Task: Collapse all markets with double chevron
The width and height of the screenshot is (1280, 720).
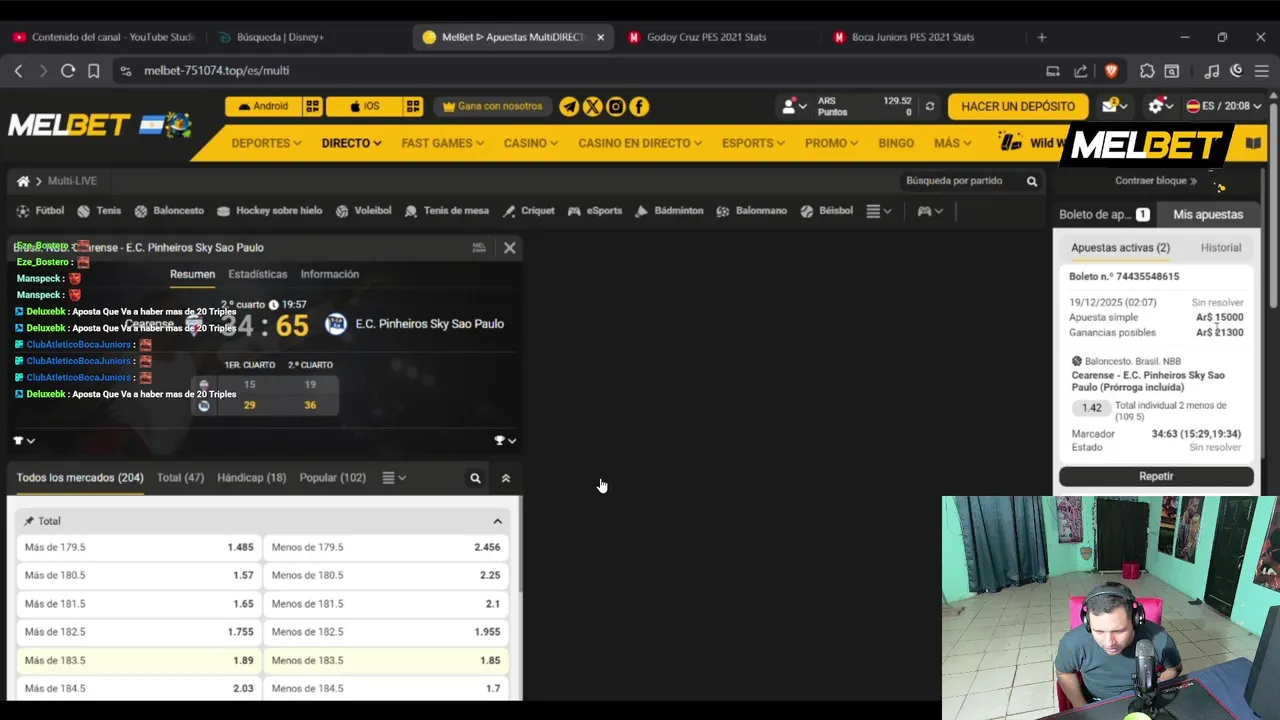Action: click(505, 478)
